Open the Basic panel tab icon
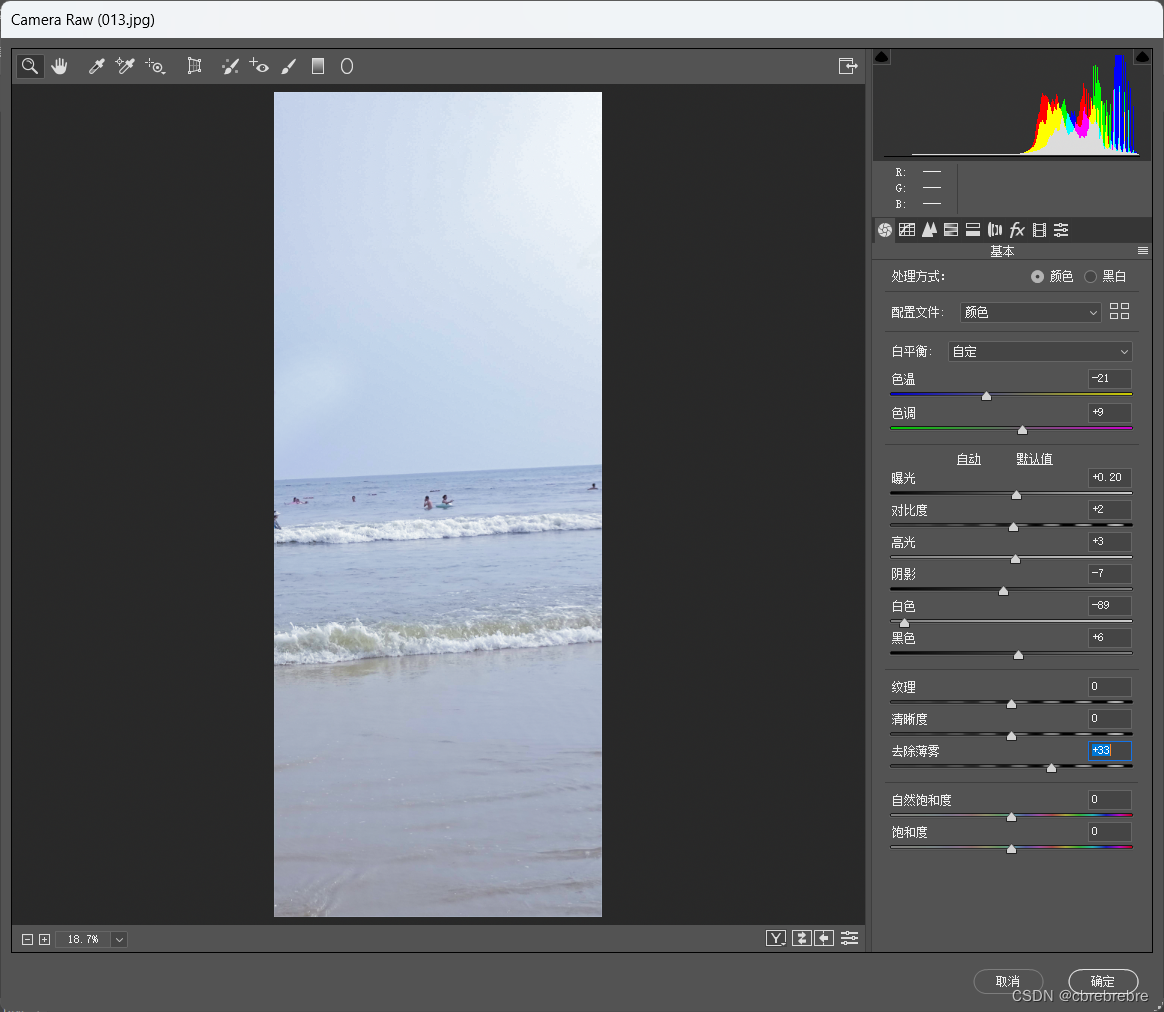The height and width of the screenshot is (1012, 1164). pos(885,229)
